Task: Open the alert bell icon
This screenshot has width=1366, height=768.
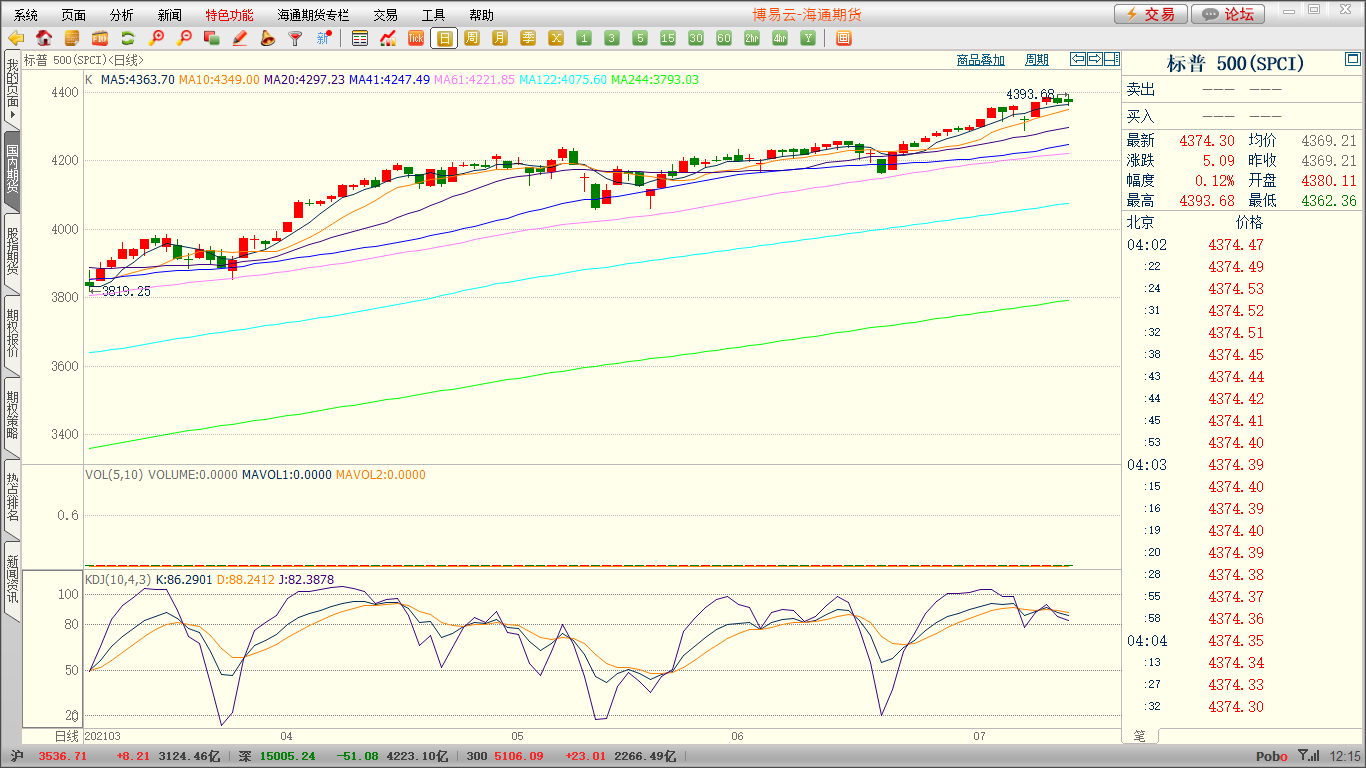Action: point(267,38)
